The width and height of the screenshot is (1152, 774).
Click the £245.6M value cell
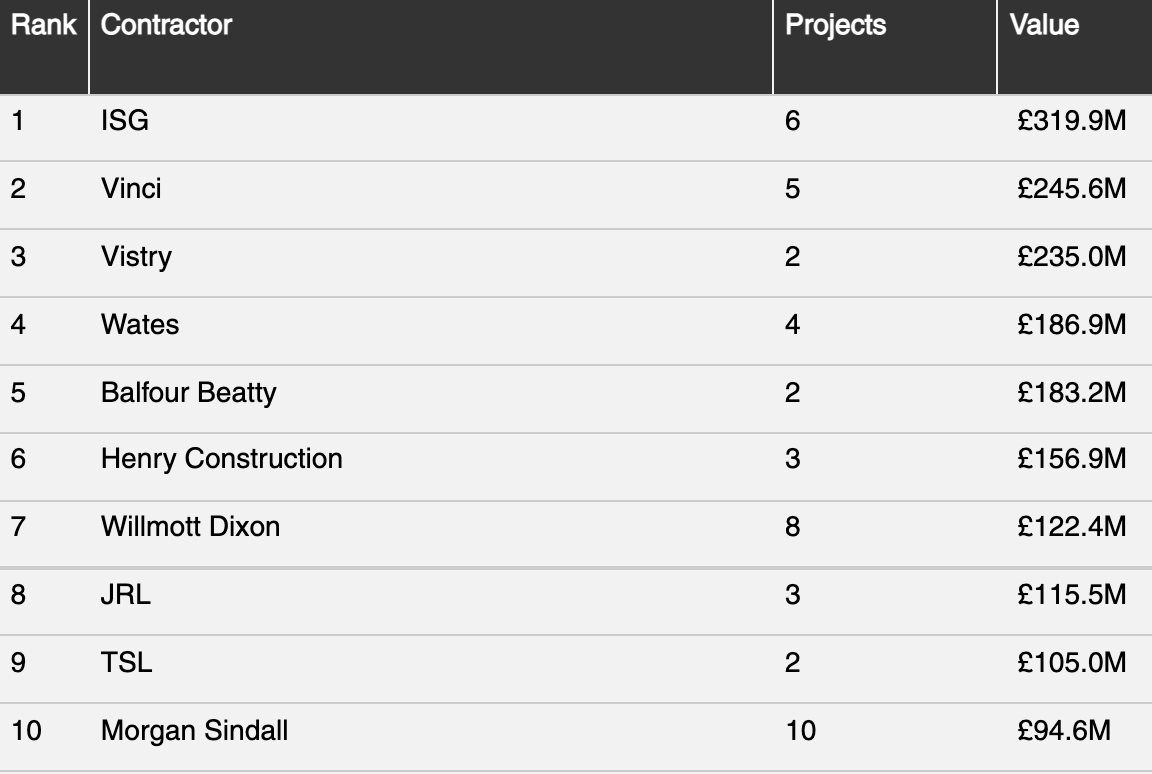pyautogui.click(x=1071, y=189)
